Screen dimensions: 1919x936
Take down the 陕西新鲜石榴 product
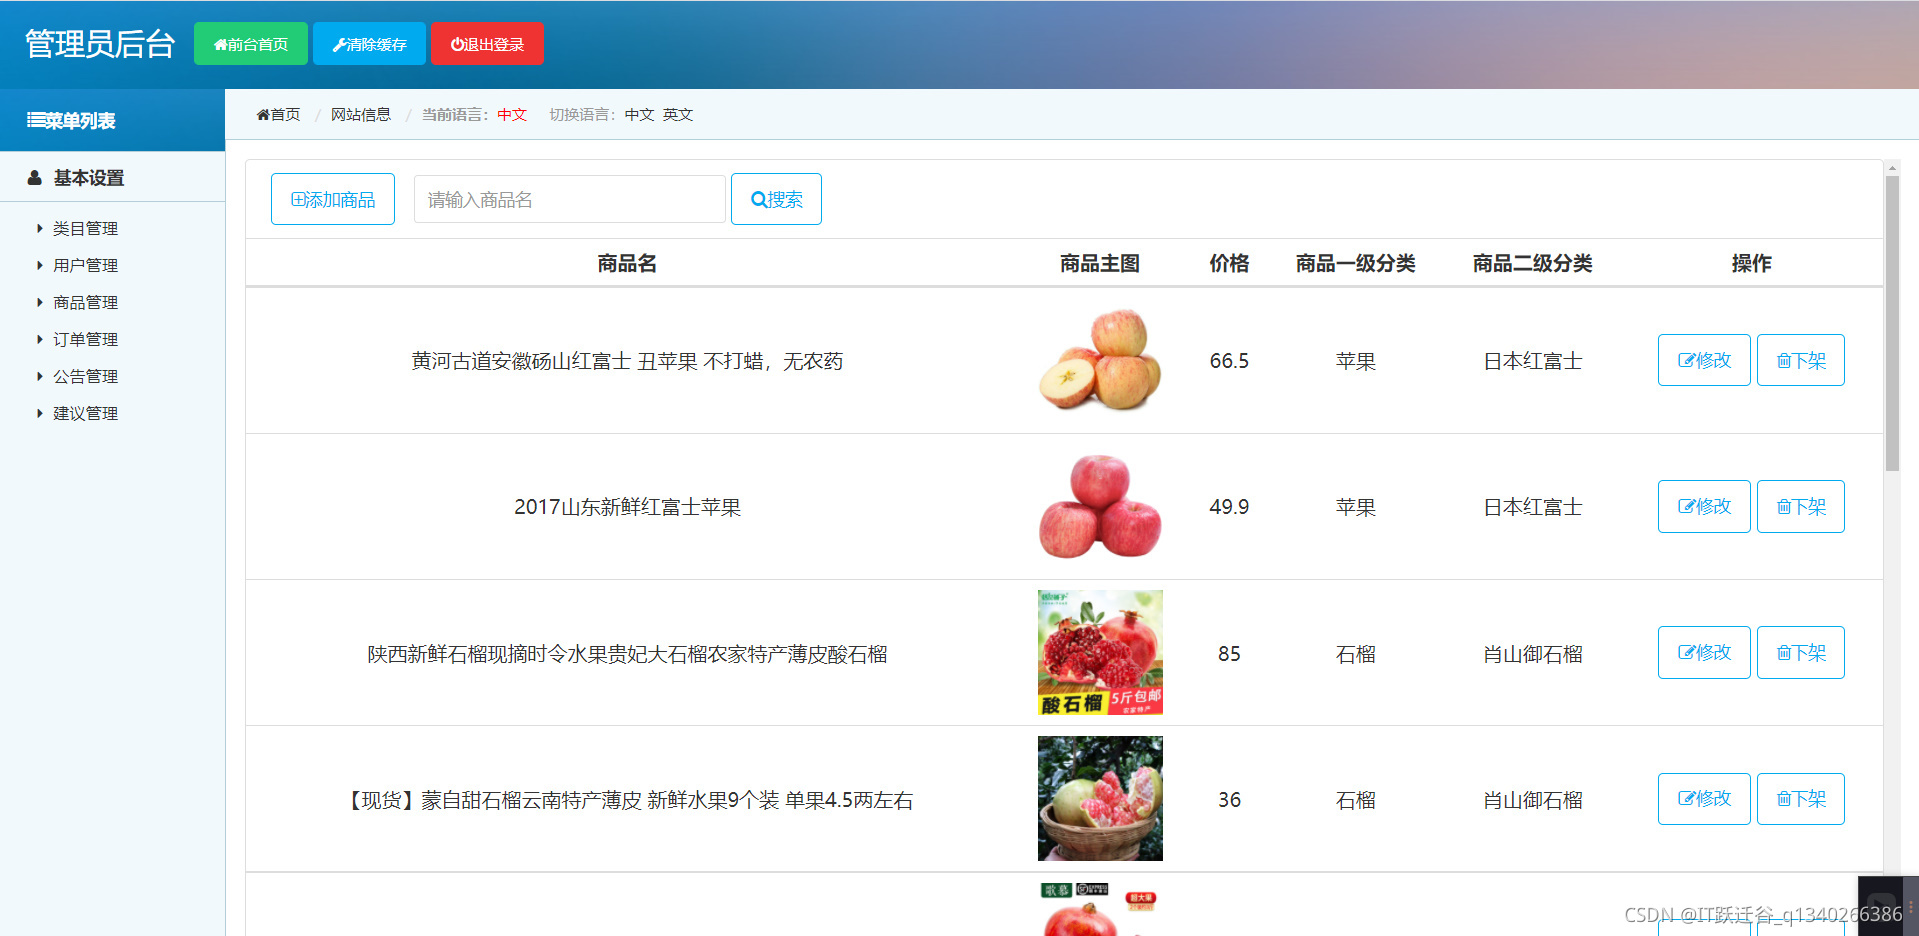click(x=1801, y=652)
